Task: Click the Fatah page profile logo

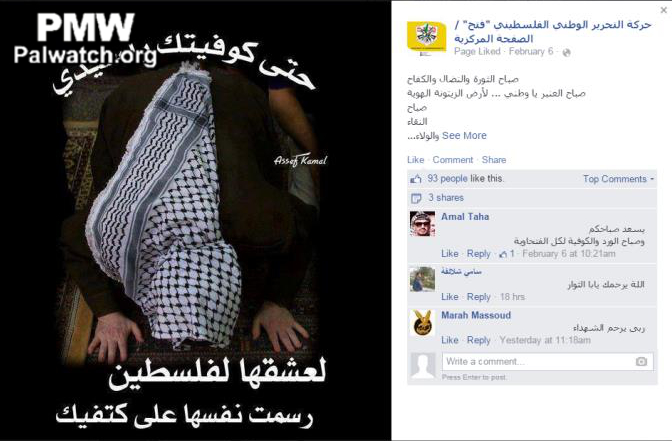Action: point(426,39)
